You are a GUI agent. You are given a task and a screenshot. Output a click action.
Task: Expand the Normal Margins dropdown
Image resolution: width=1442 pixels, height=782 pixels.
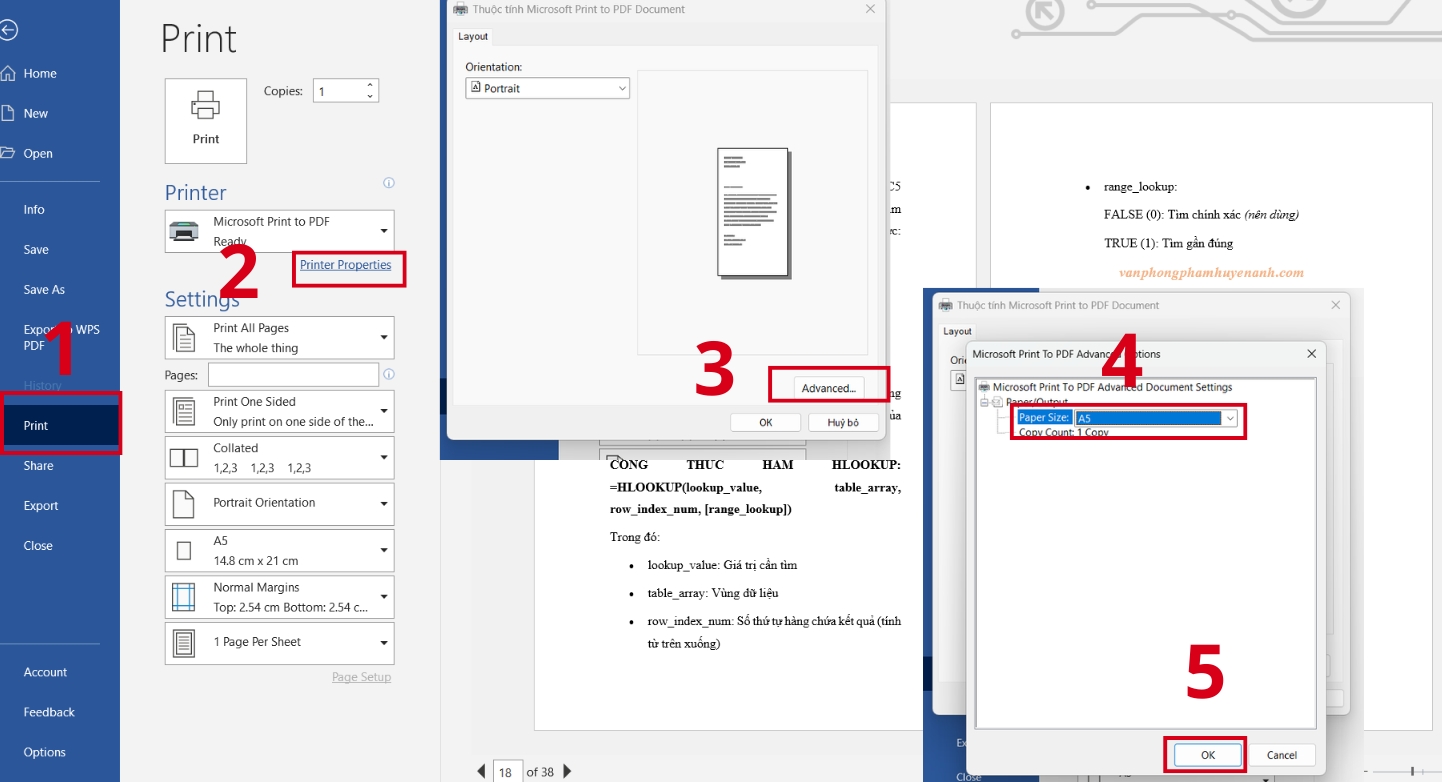coord(280,597)
